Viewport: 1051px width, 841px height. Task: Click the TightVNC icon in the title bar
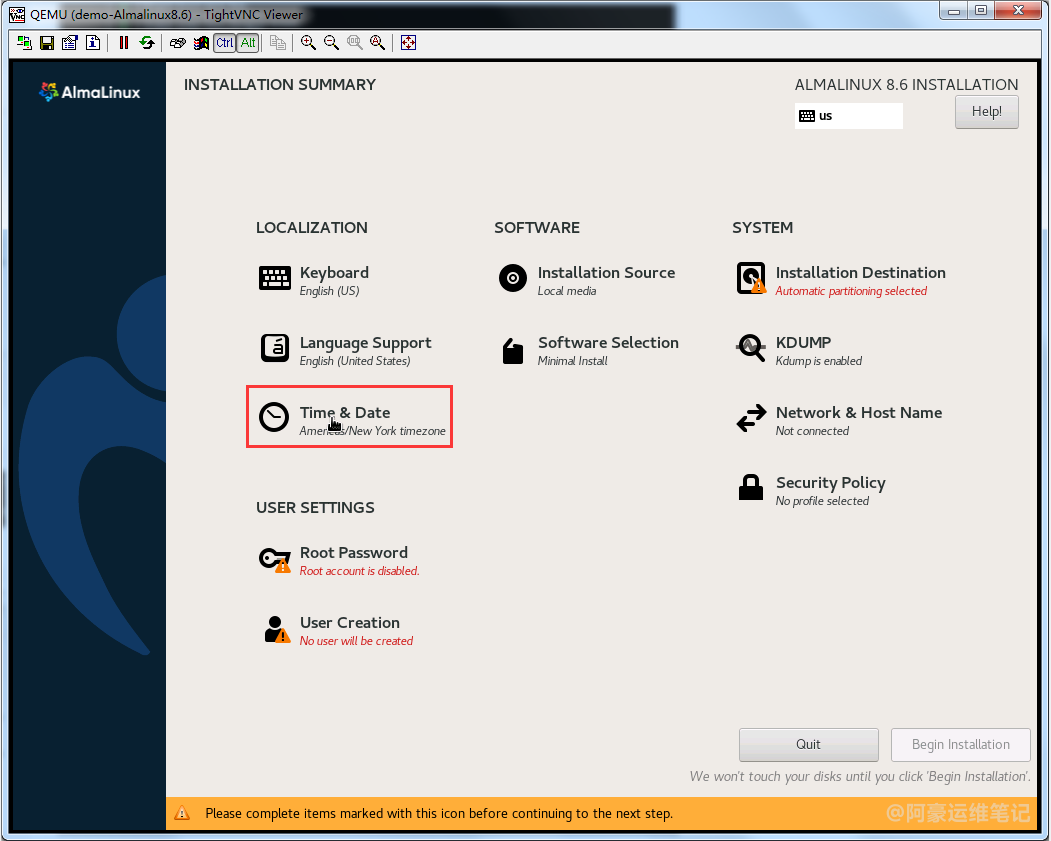click(x=17, y=14)
